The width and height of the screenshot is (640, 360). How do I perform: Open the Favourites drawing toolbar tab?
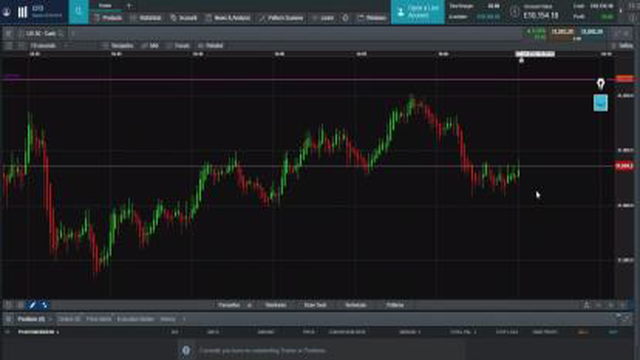(229, 305)
